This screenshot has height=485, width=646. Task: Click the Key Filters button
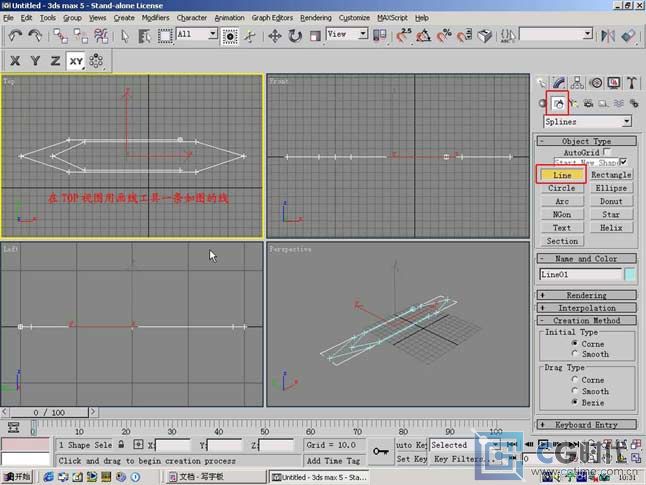[463, 459]
